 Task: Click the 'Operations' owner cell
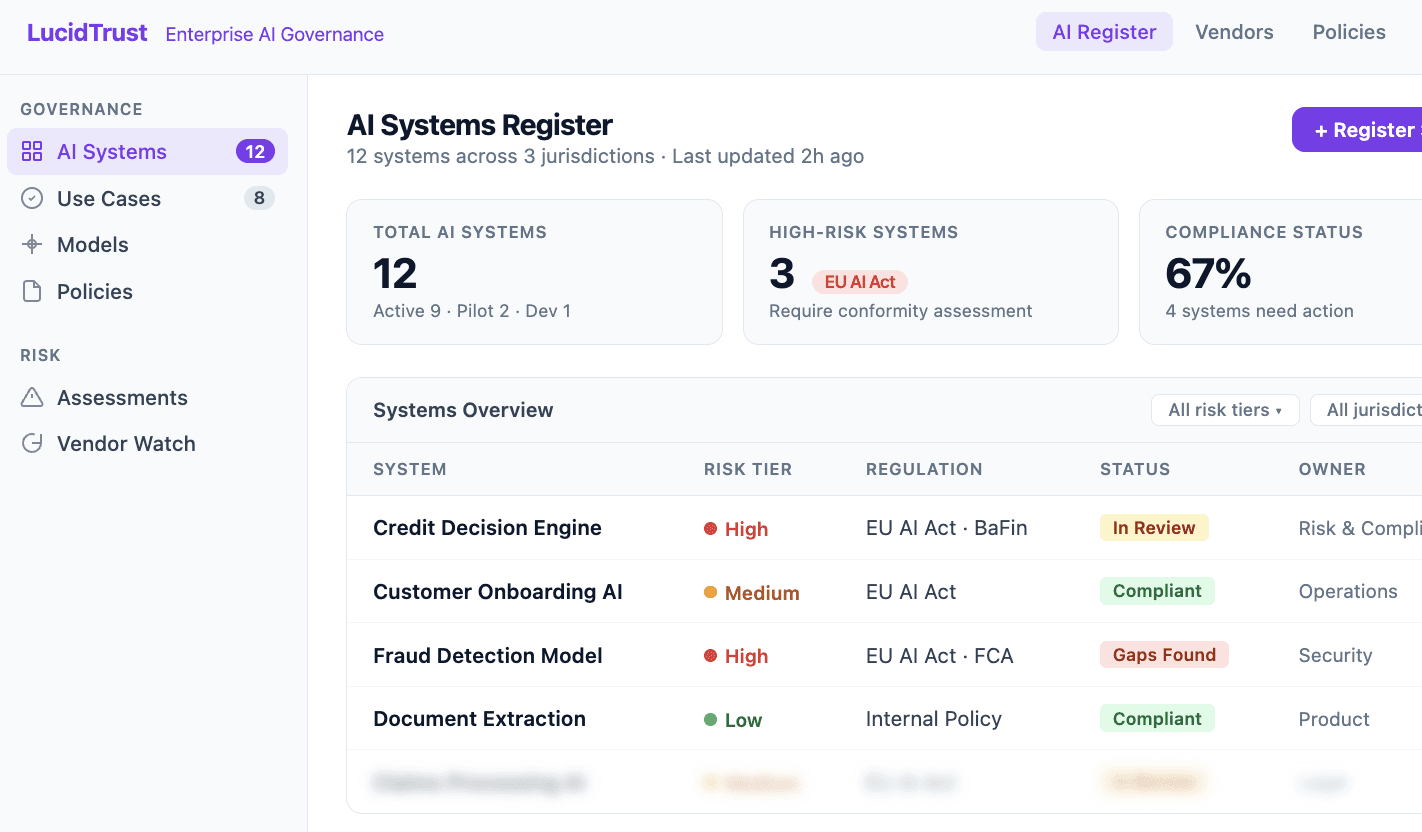point(1348,592)
